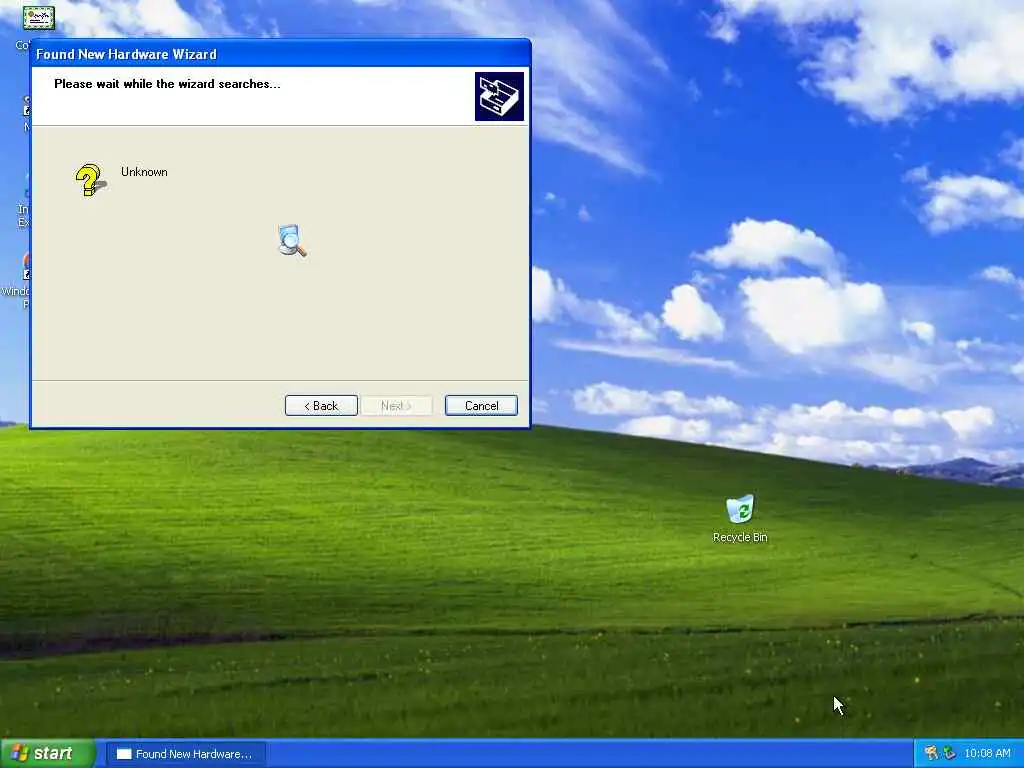Viewport: 1024px width, 768px height.
Task: Select the Found New Hardware taskbar button
Action: [185, 754]
